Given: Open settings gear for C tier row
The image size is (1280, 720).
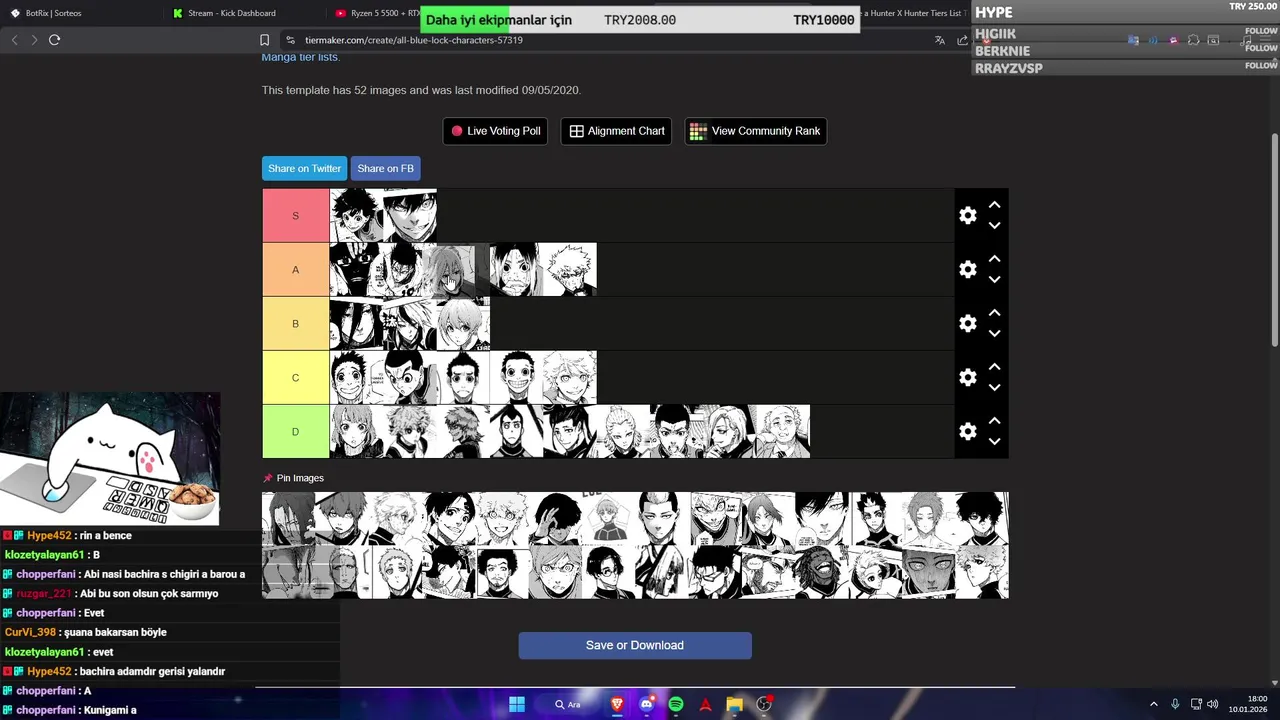Looking at the screenshot, I should [x=967, y=377].
